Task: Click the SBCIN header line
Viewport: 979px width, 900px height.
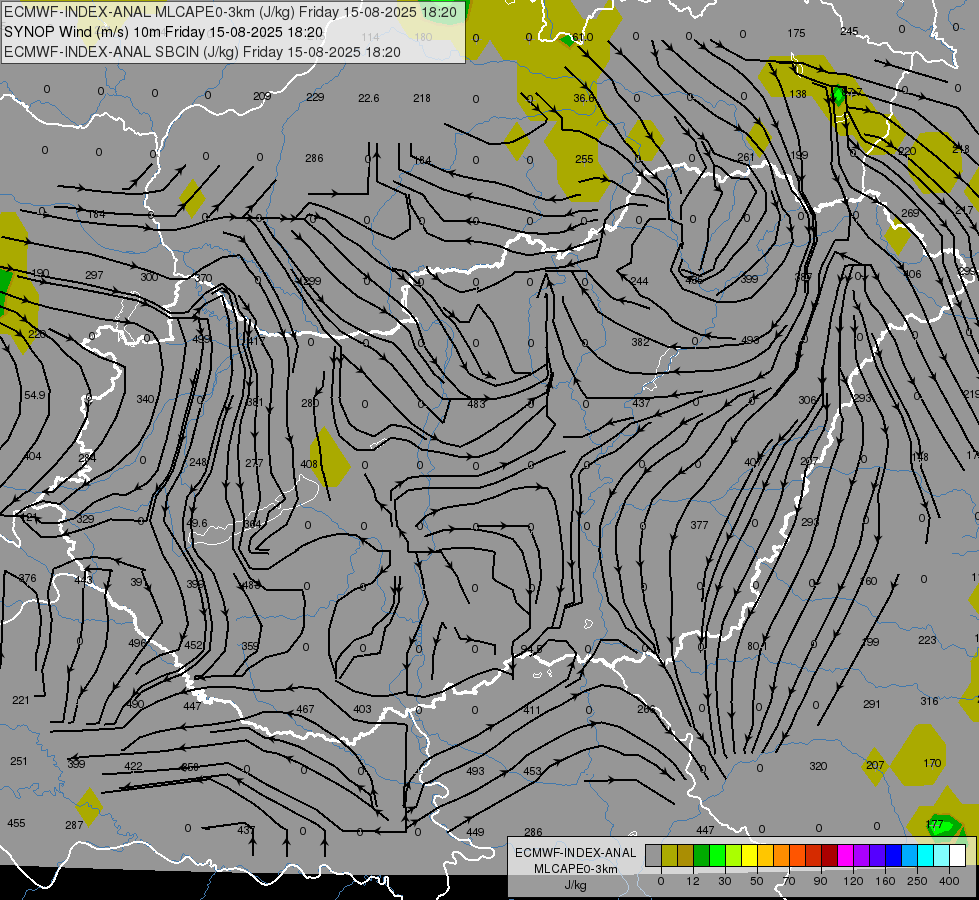Action: (x=202, y=52)
